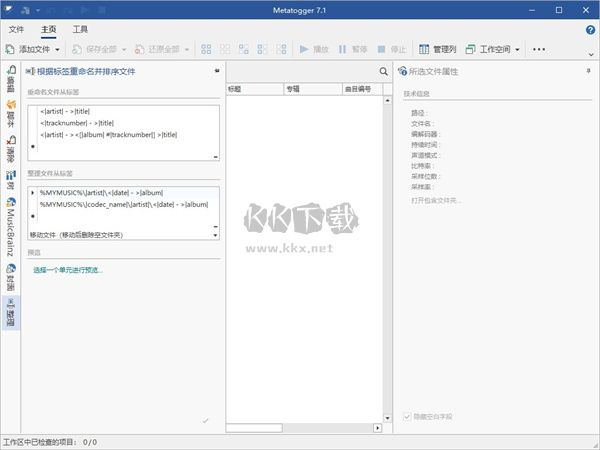Click the 路径 property label
Screen dimensions: 600x450
pos(419,113)
